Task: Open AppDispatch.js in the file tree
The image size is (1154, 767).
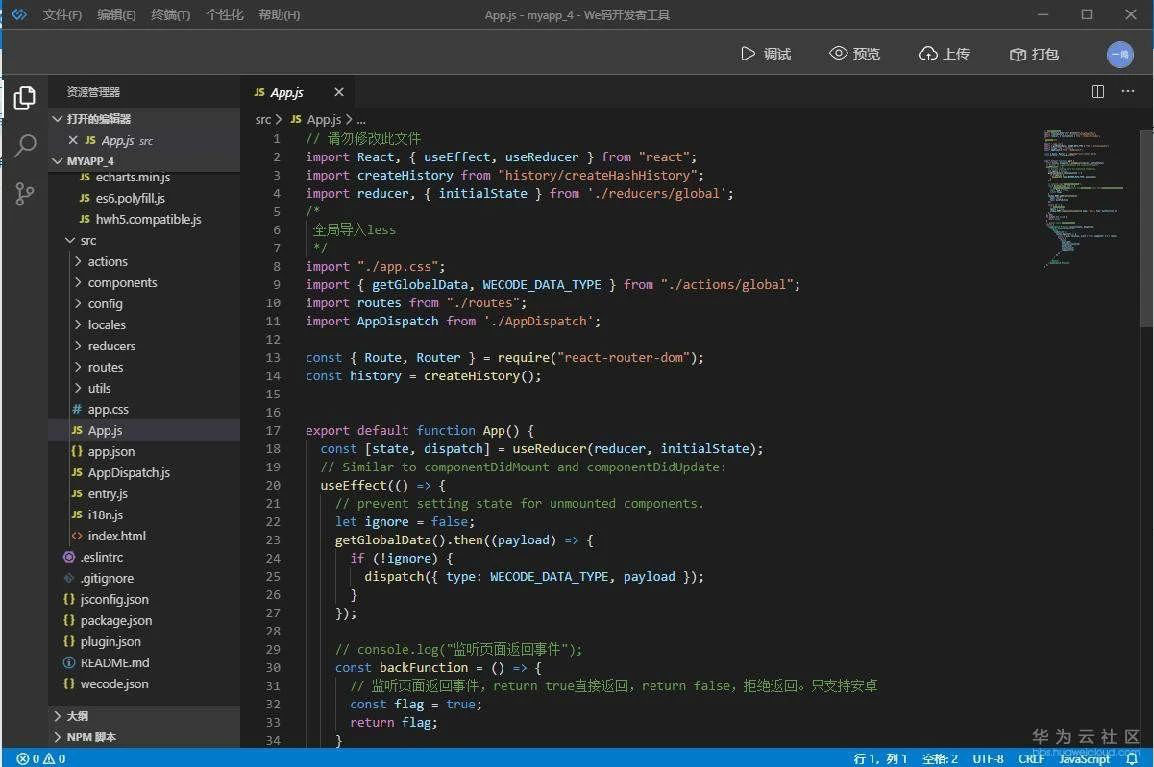Action: (129, 473)
